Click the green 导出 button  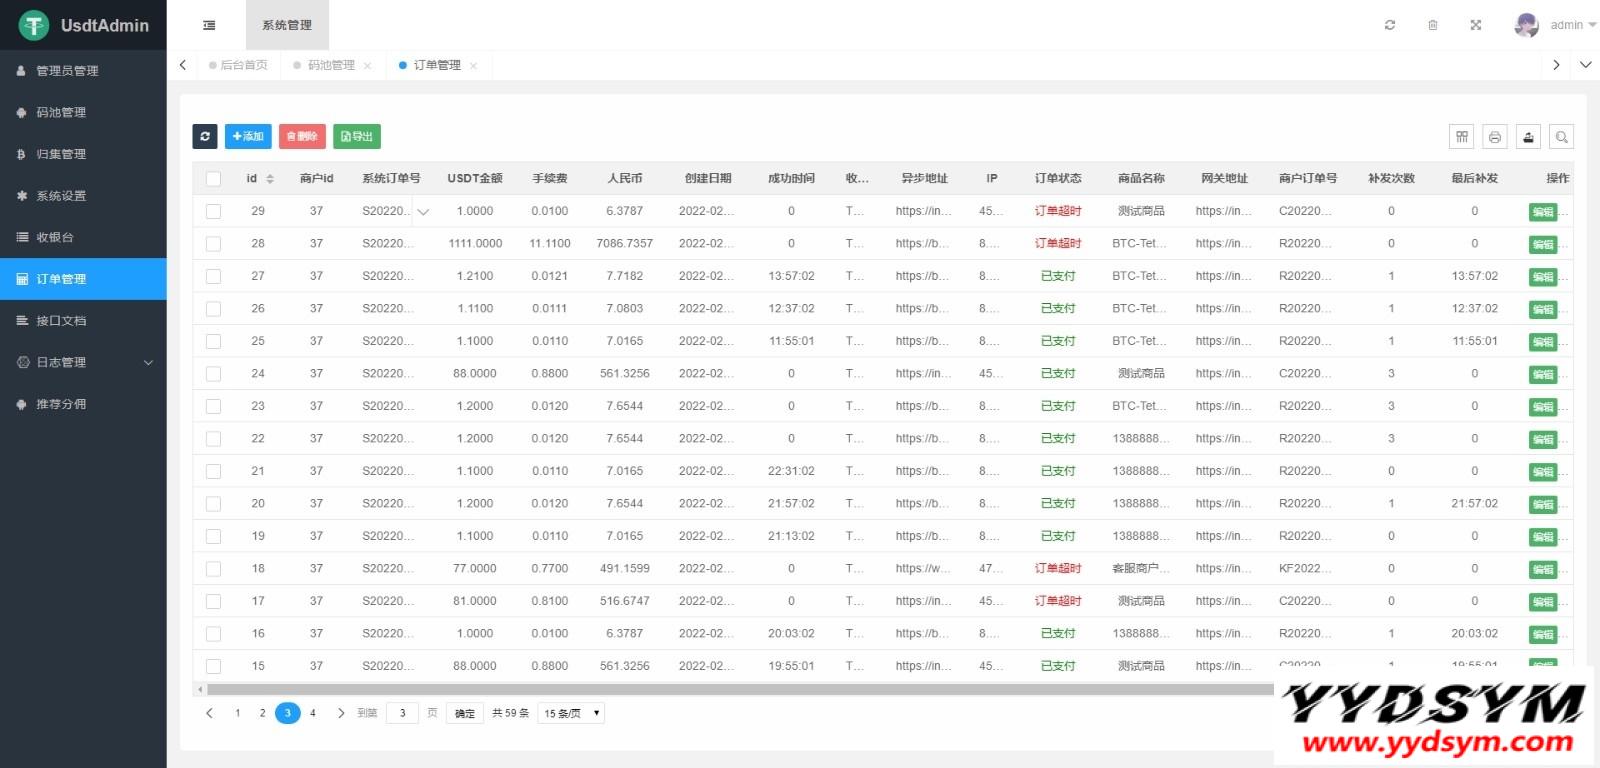coord(357,136)
